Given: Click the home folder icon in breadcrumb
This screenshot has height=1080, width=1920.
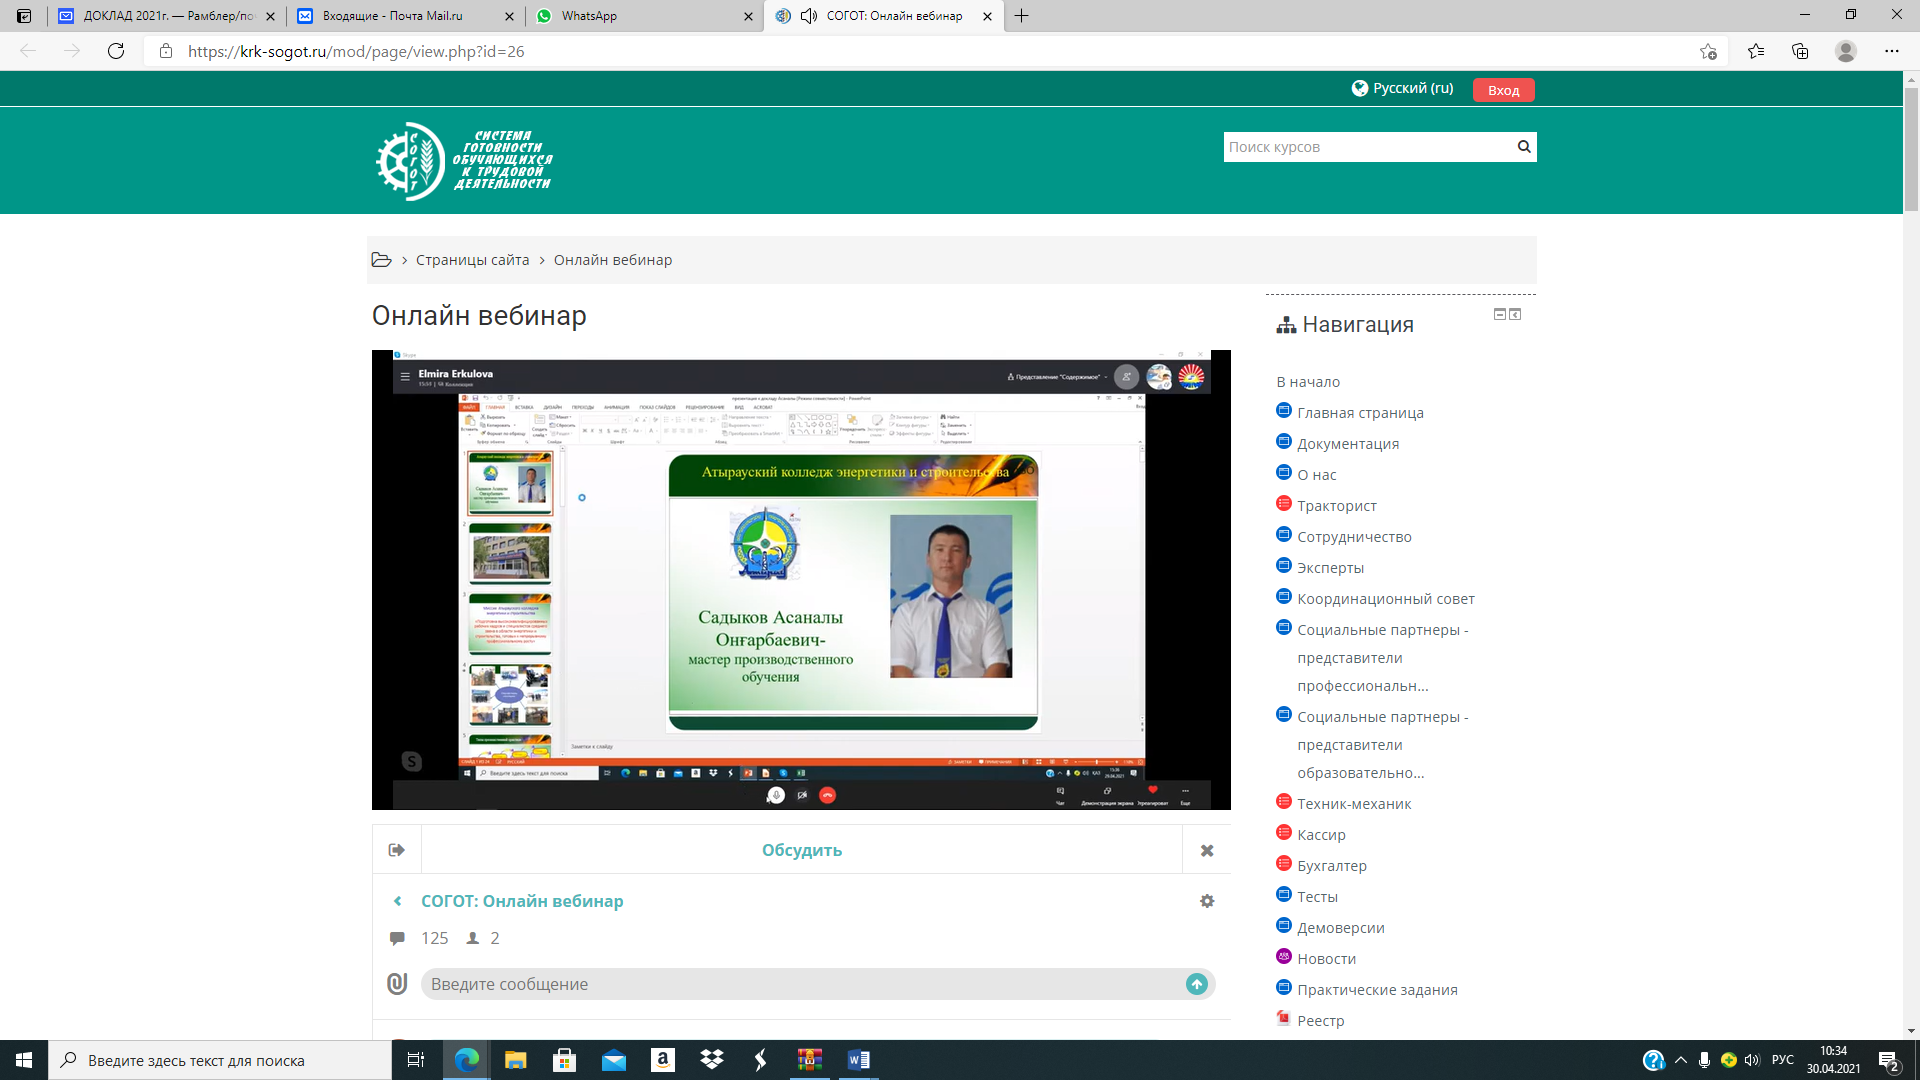Looking at the screenshot, I should click(381, 260).
